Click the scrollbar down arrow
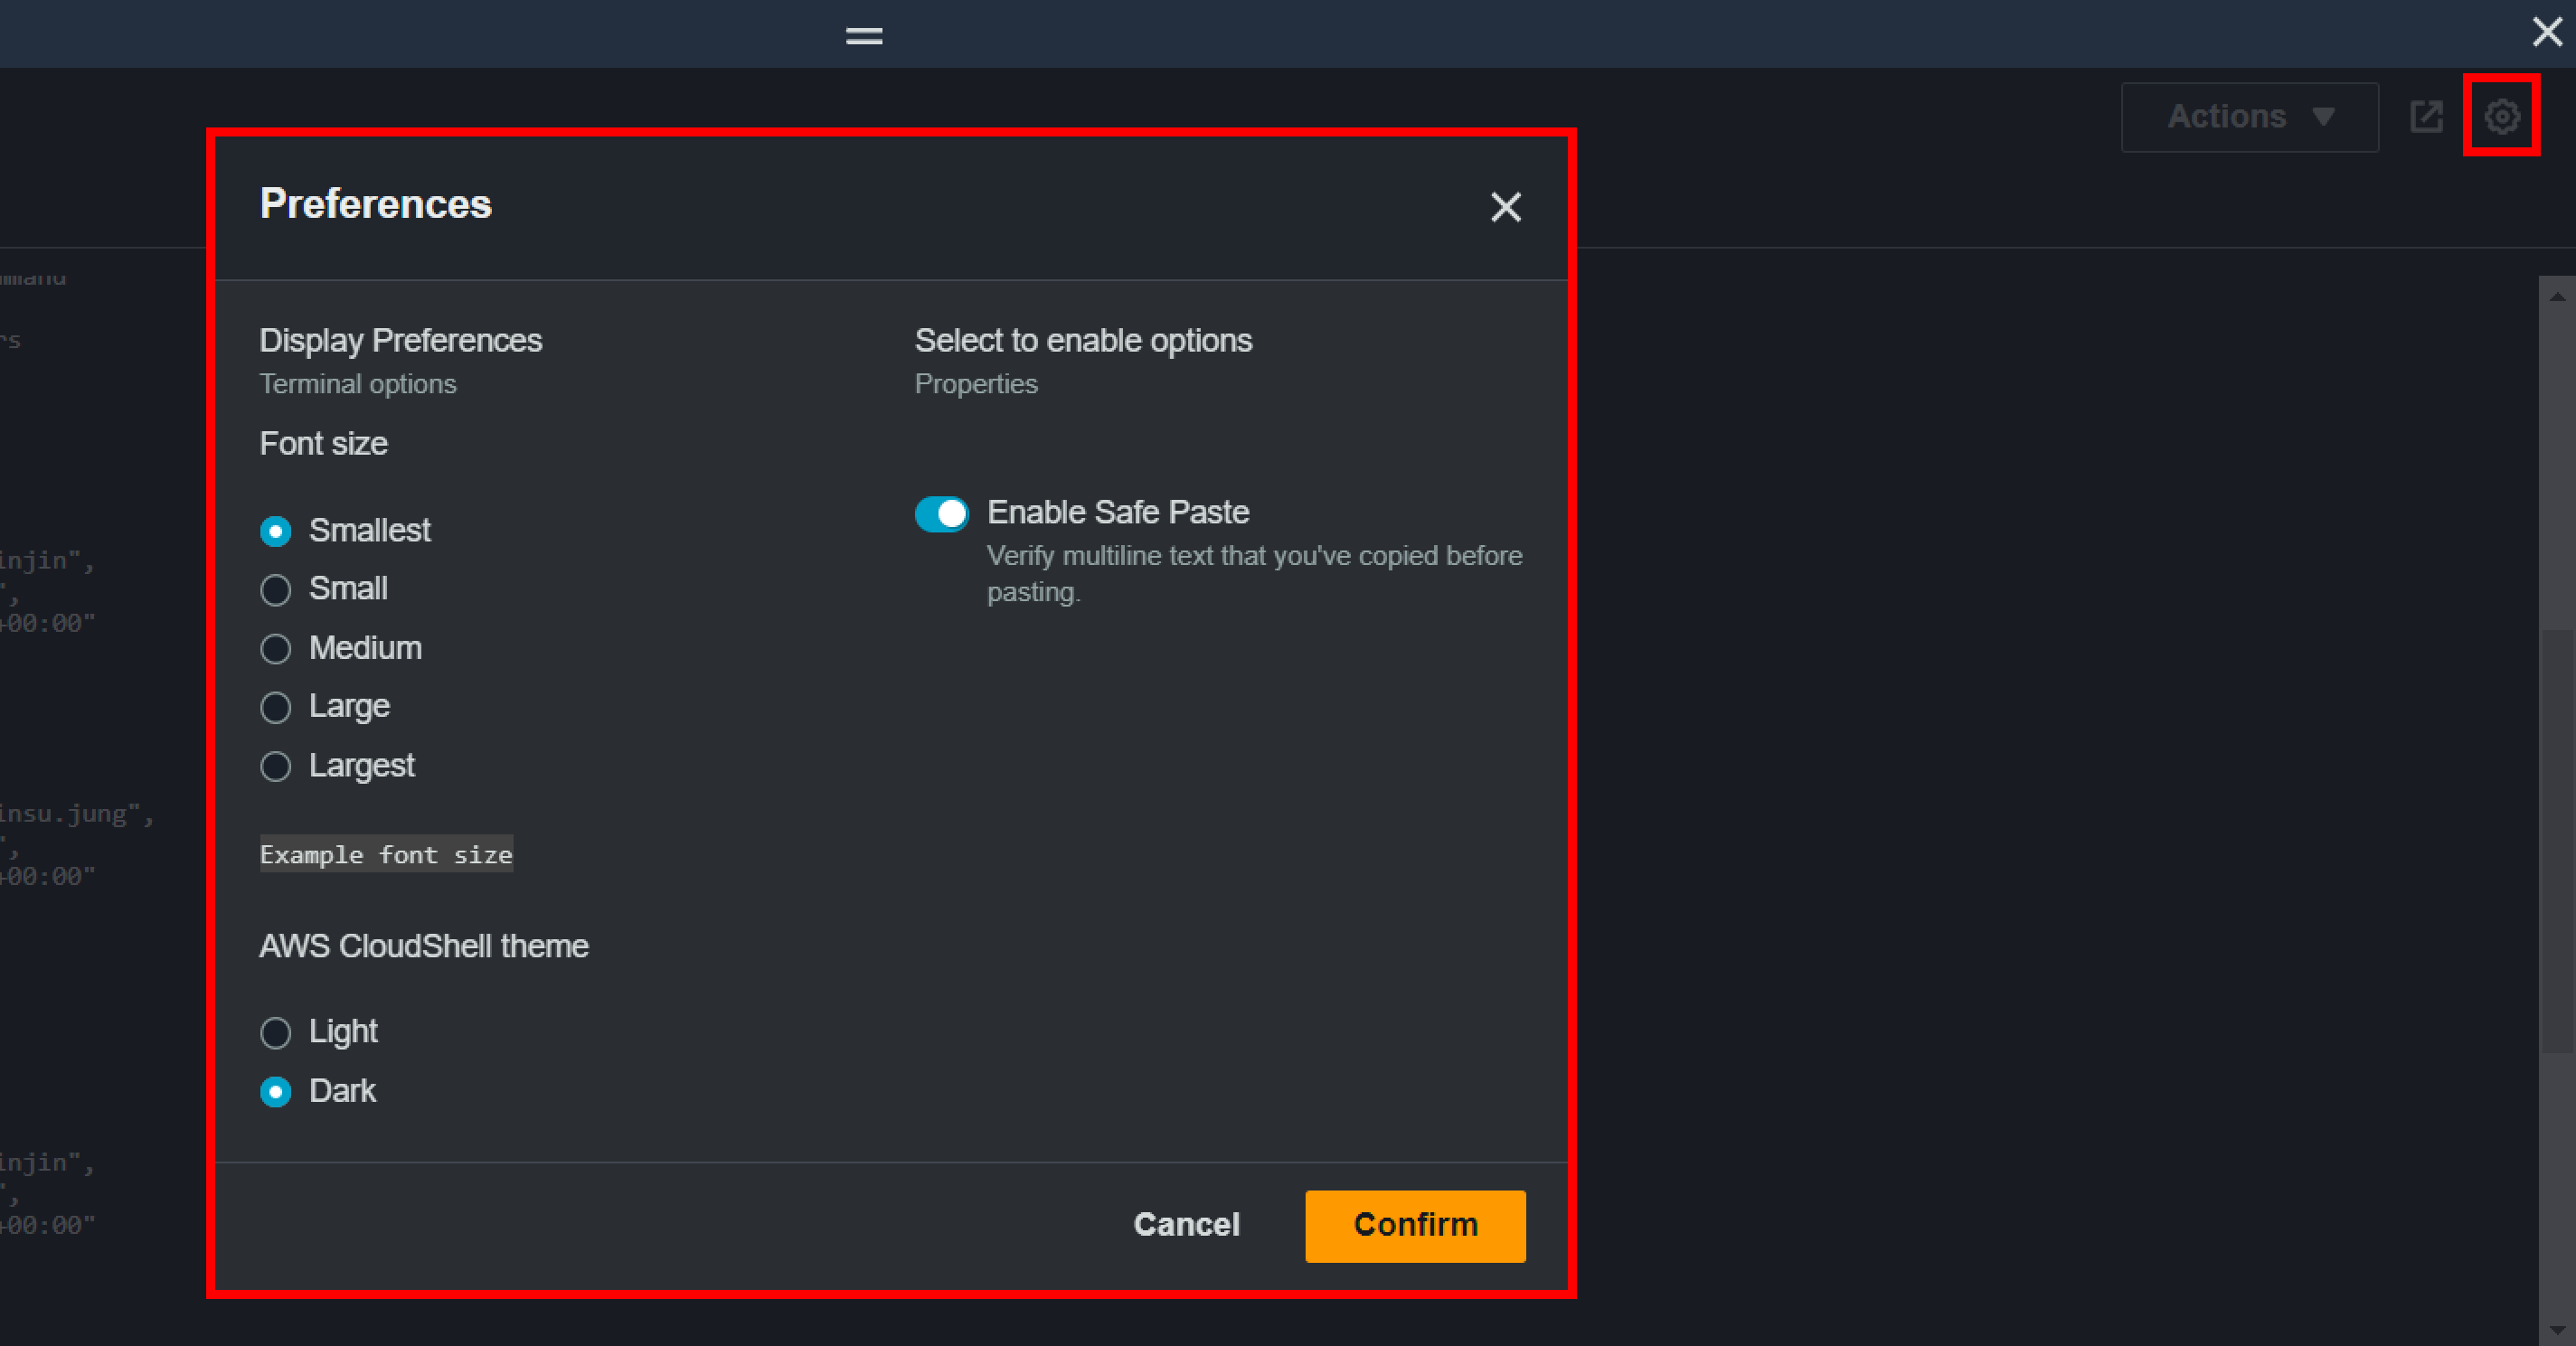 2557,1330
